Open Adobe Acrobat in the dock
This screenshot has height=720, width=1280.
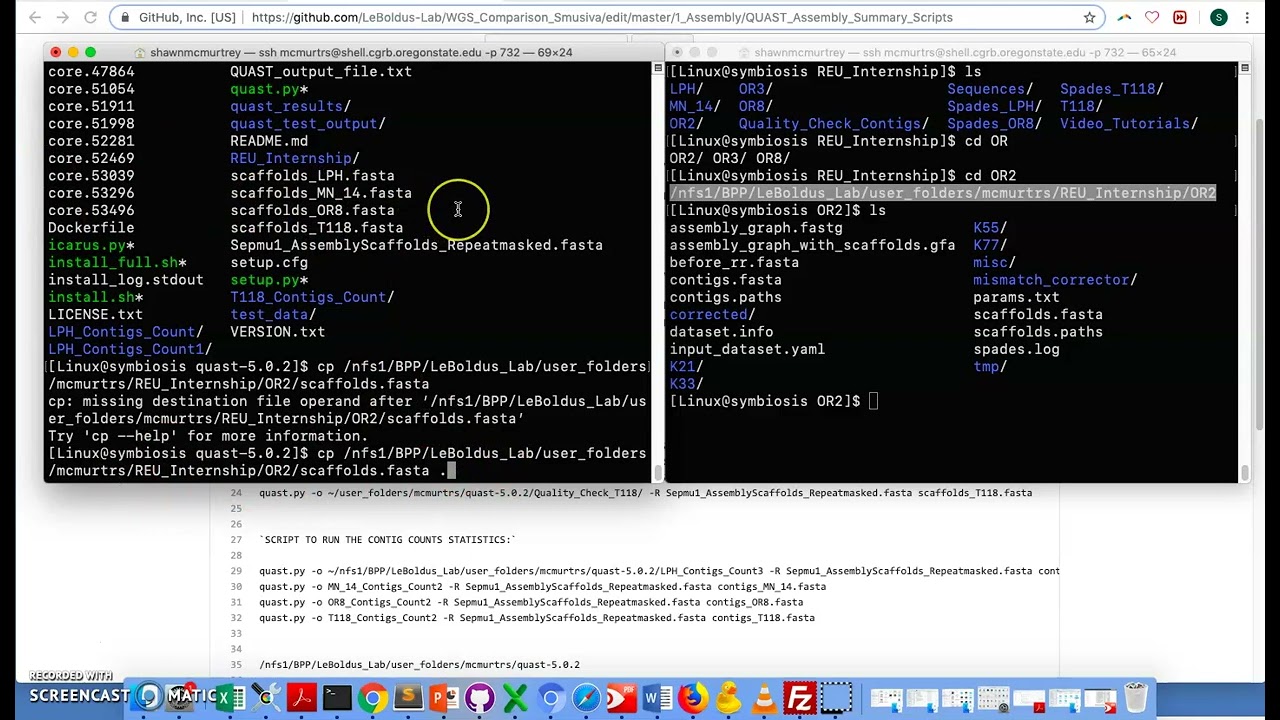(301, 697)
